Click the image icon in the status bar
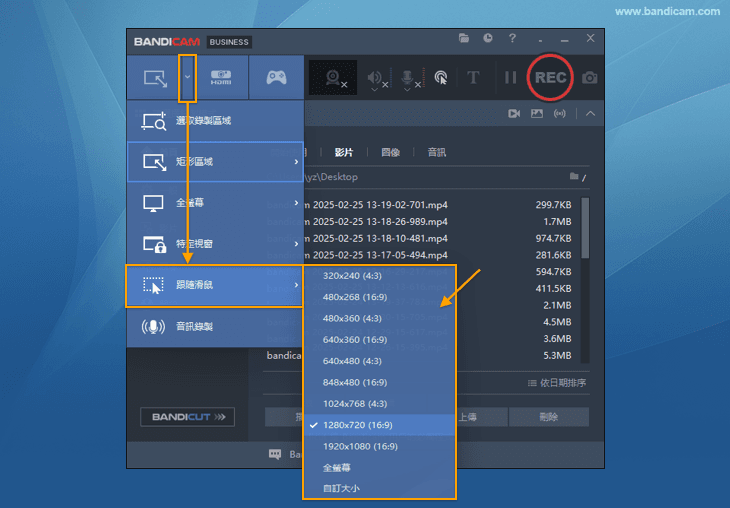The image size is (730, 508). click(x=537, y=114)
